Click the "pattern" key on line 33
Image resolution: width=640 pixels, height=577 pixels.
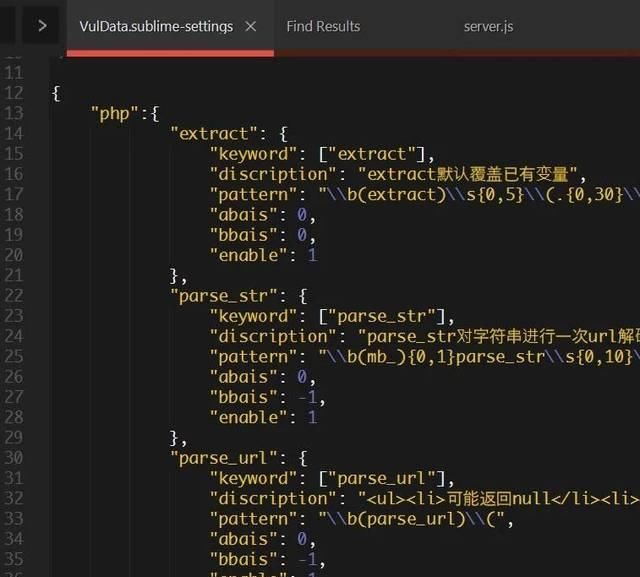coord(252,518)
